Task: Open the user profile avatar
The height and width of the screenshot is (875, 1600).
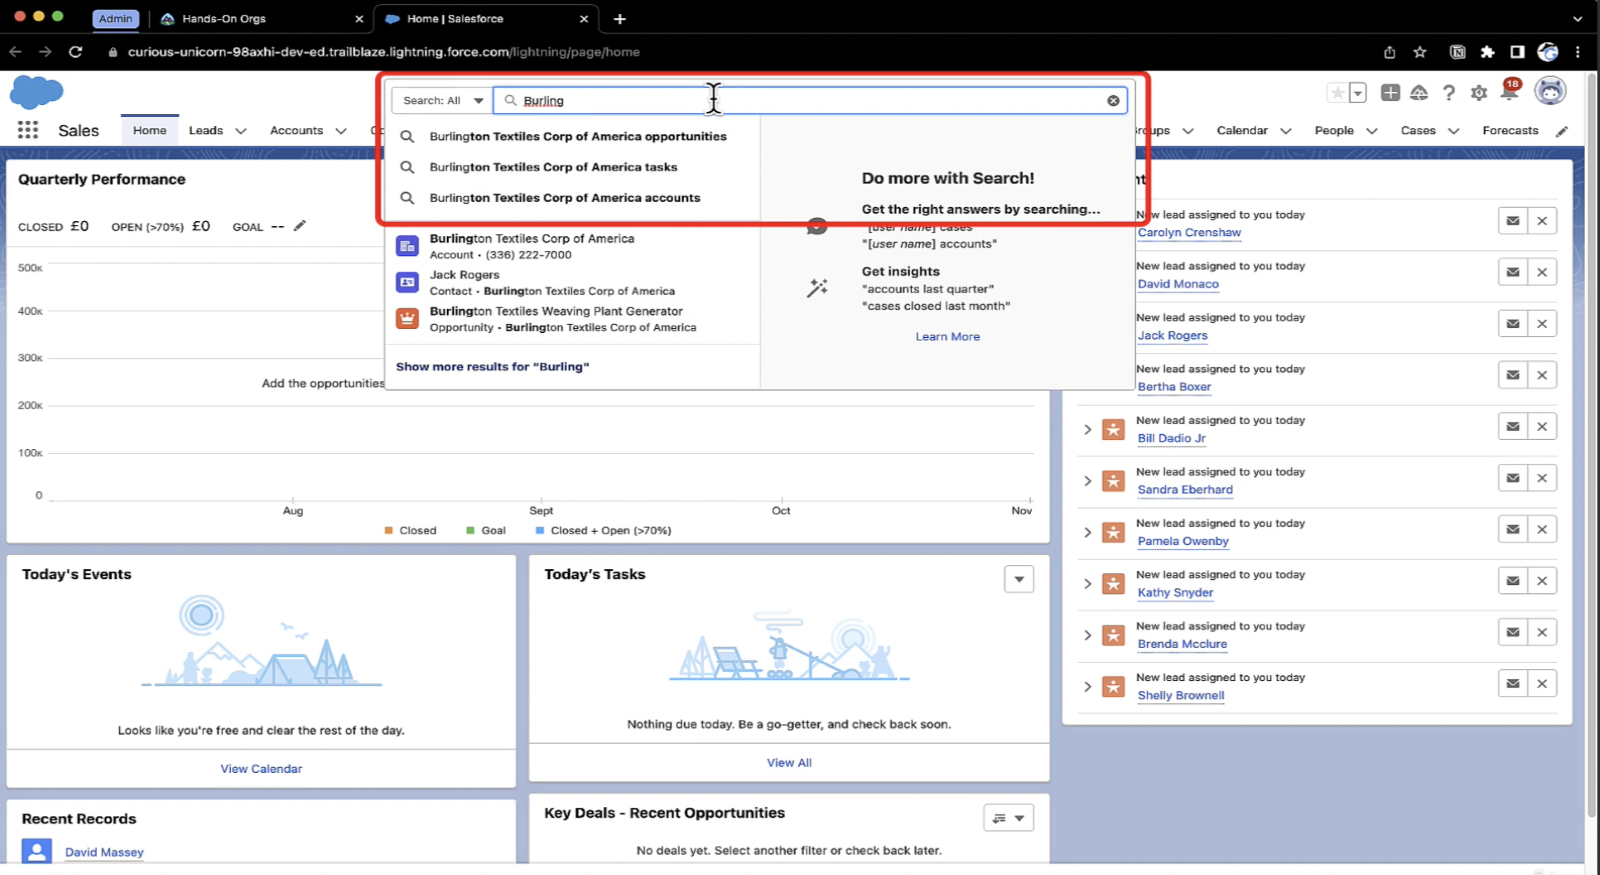Action: (x=1550, y=91)
